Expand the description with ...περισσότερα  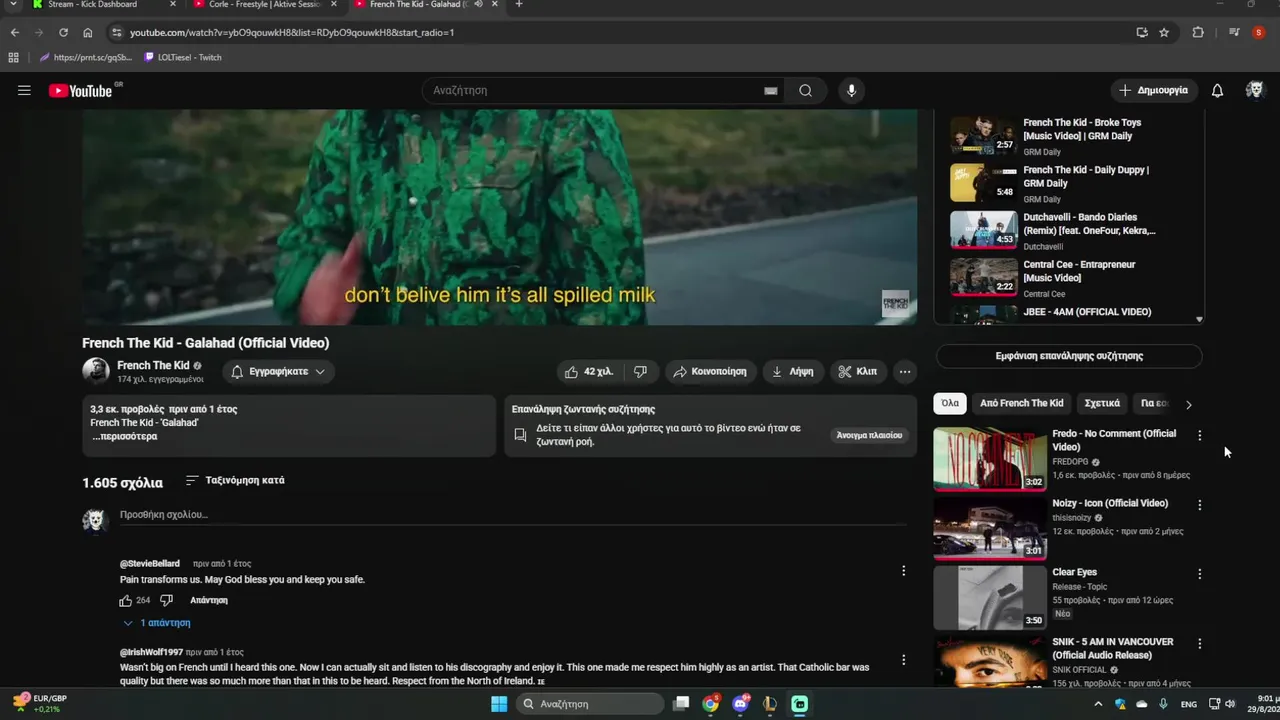125,436
